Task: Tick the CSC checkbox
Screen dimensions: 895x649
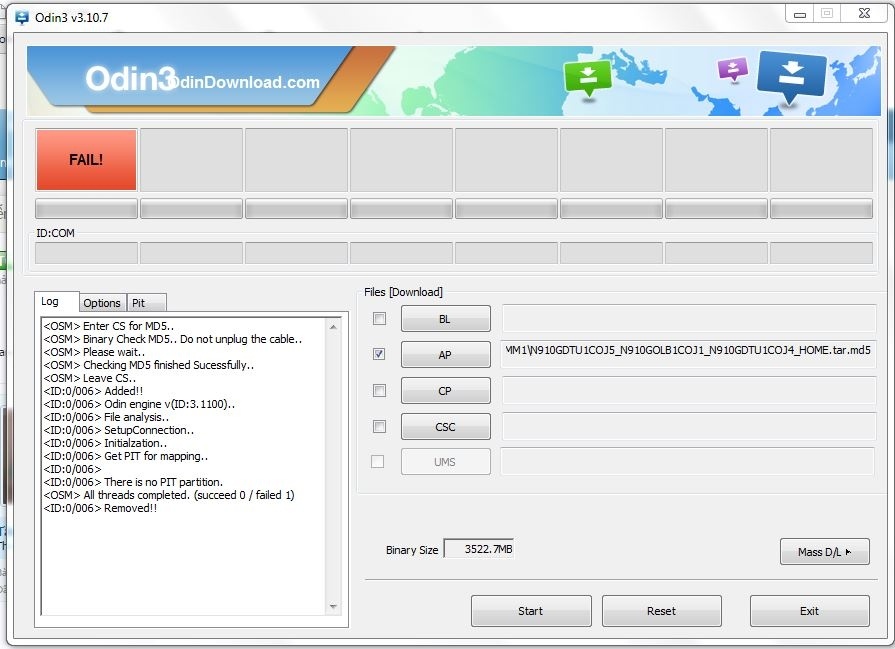Action: [379, 426]
